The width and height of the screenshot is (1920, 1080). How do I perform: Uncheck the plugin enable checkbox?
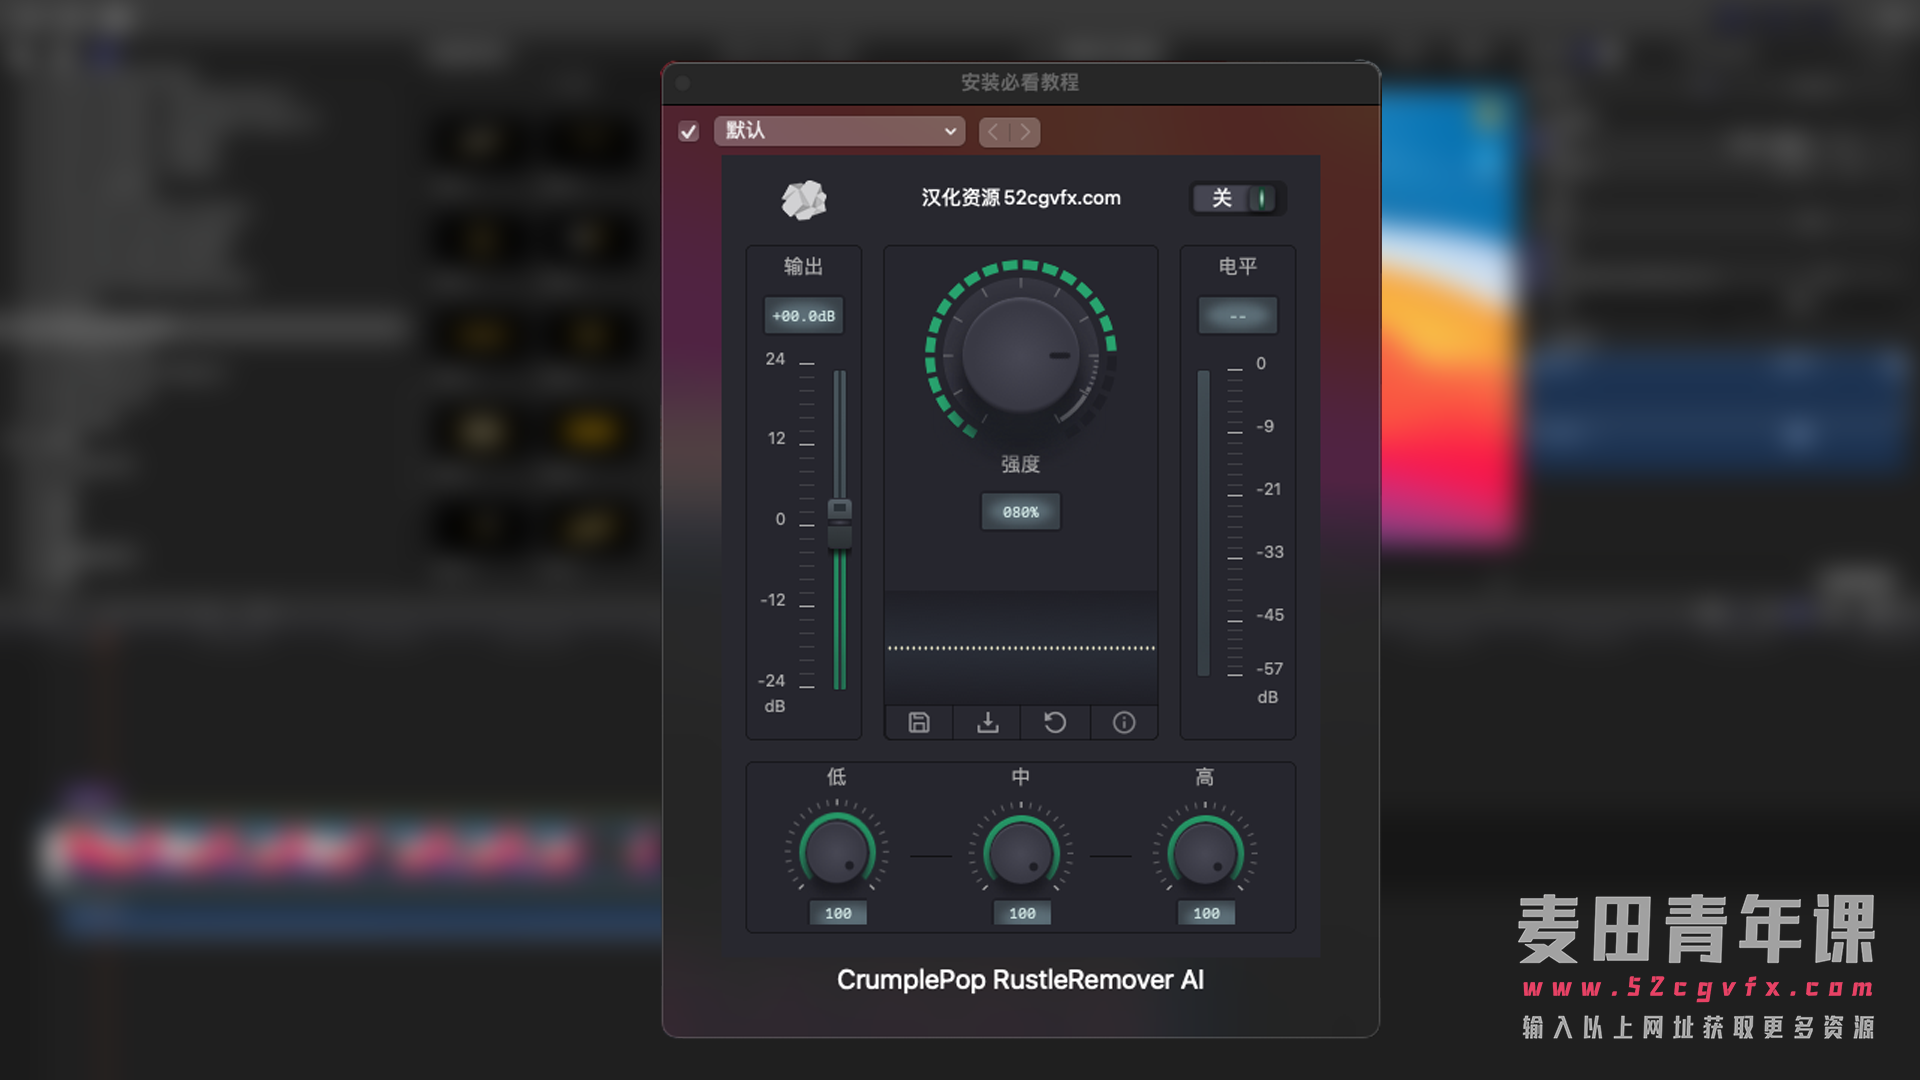[688, 131]
